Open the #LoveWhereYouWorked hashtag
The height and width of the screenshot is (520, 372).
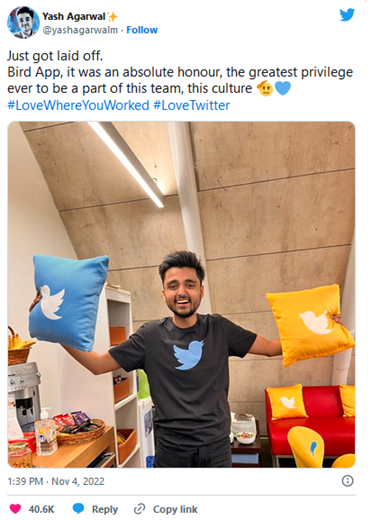point(78,105)
